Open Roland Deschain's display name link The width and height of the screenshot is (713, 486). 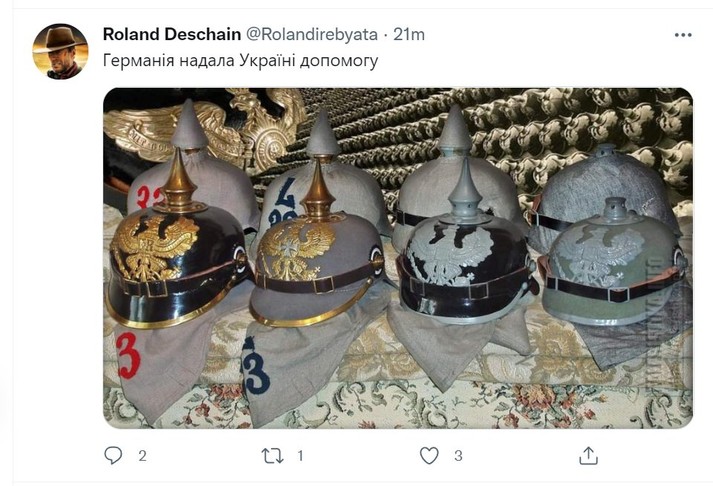172,34
